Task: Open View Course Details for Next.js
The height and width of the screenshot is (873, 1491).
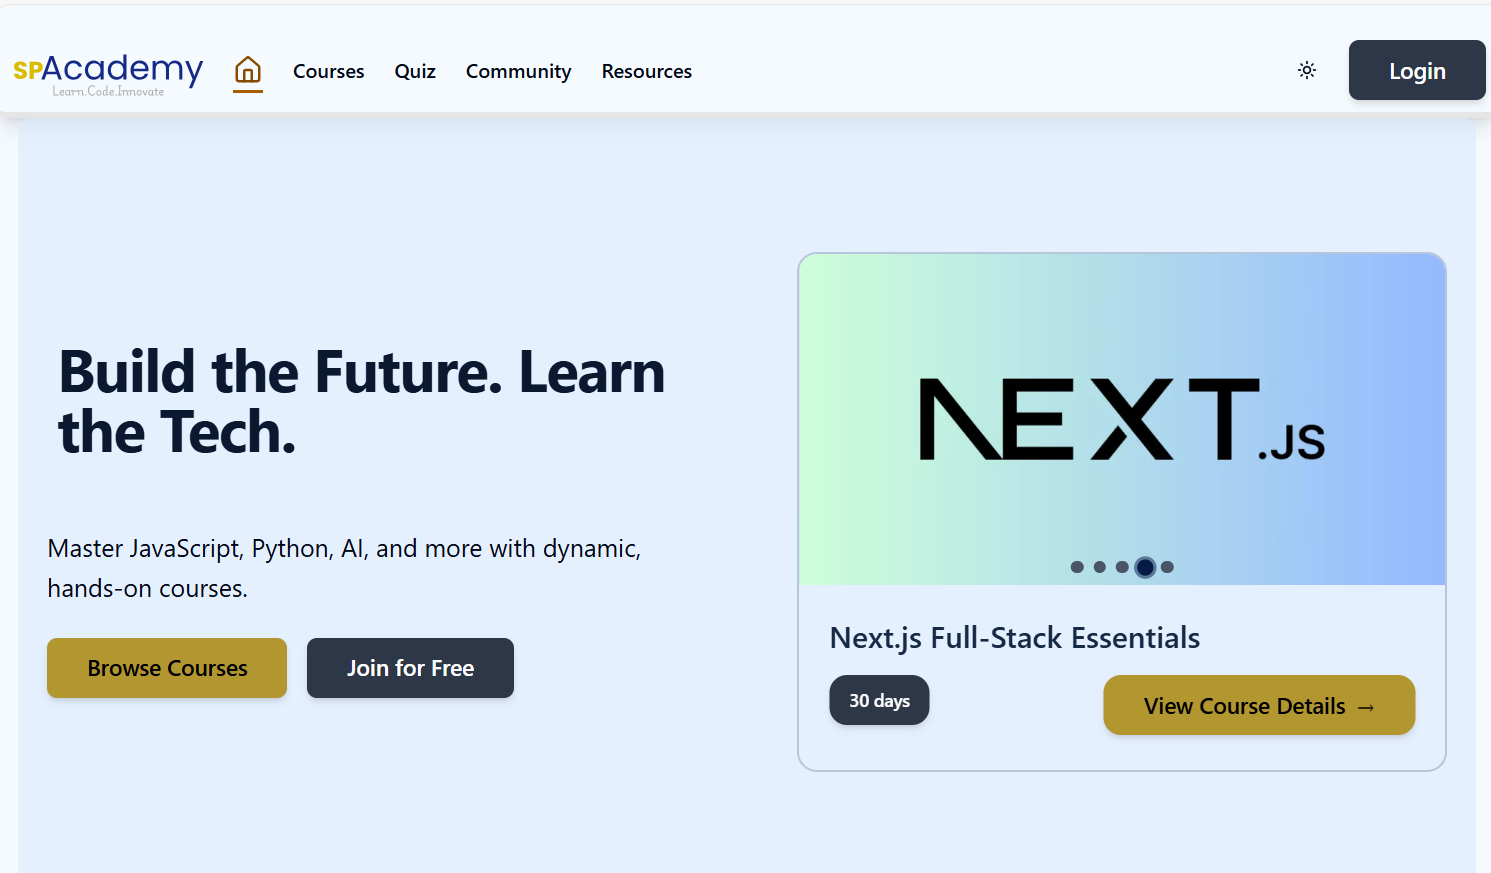Action: coord(1258,705)
